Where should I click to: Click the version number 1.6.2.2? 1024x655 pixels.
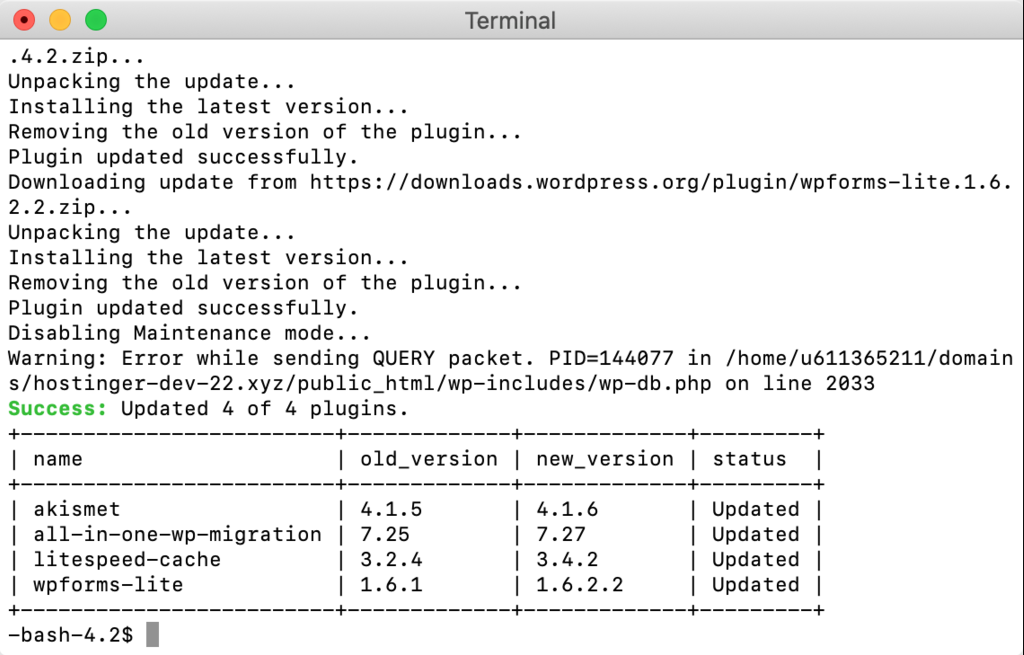pyautogui.click(x=577, y=584)
